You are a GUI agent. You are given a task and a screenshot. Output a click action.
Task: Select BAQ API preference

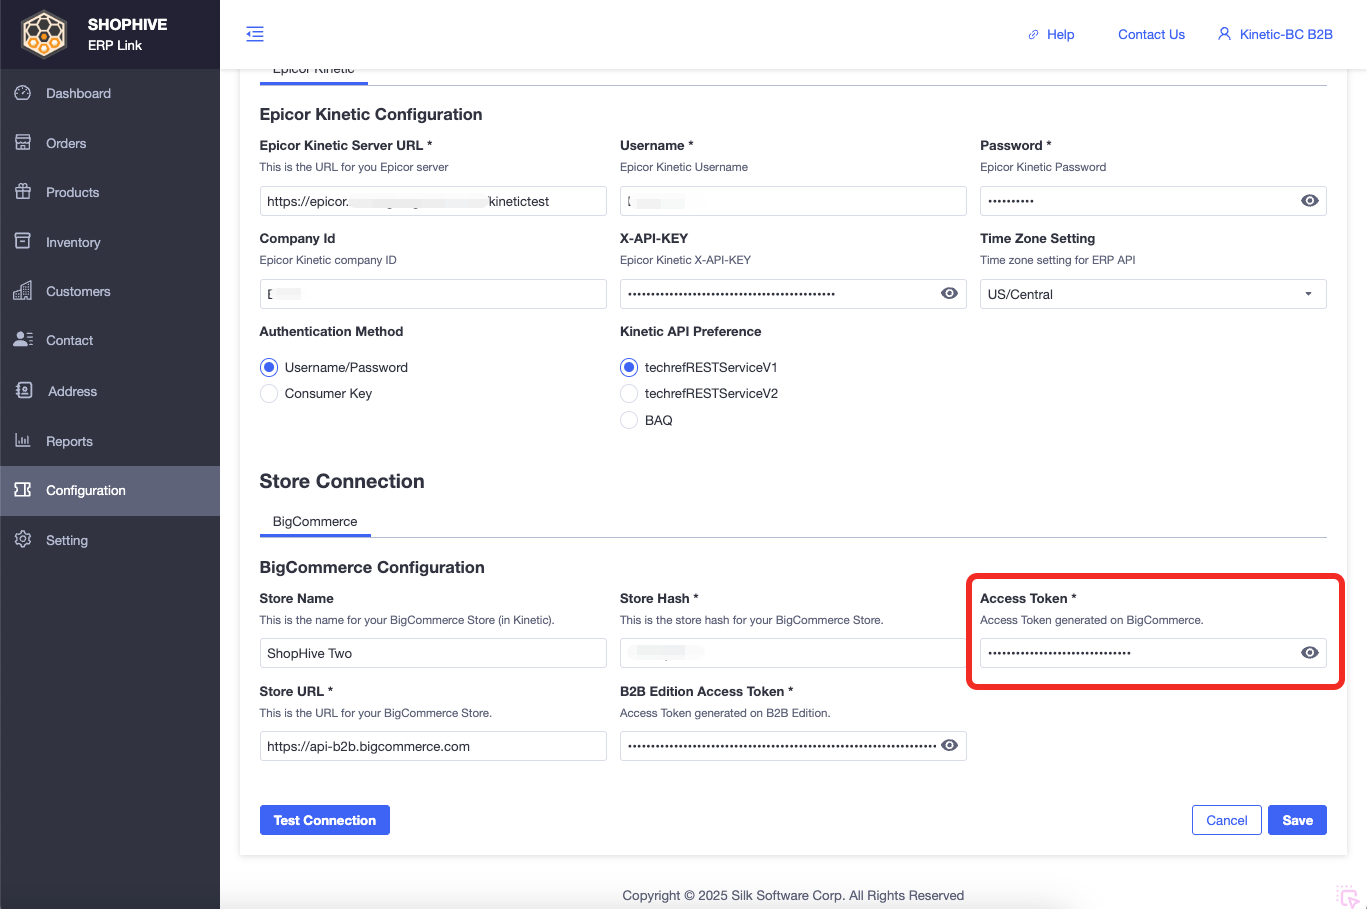[629, 420]
